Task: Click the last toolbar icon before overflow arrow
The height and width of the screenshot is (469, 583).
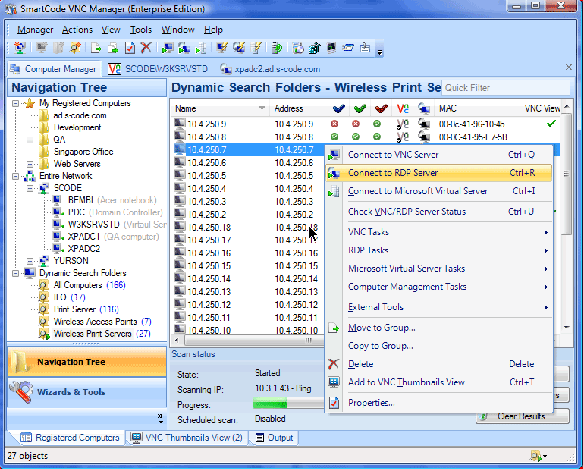Action: (x=365, y=48)
